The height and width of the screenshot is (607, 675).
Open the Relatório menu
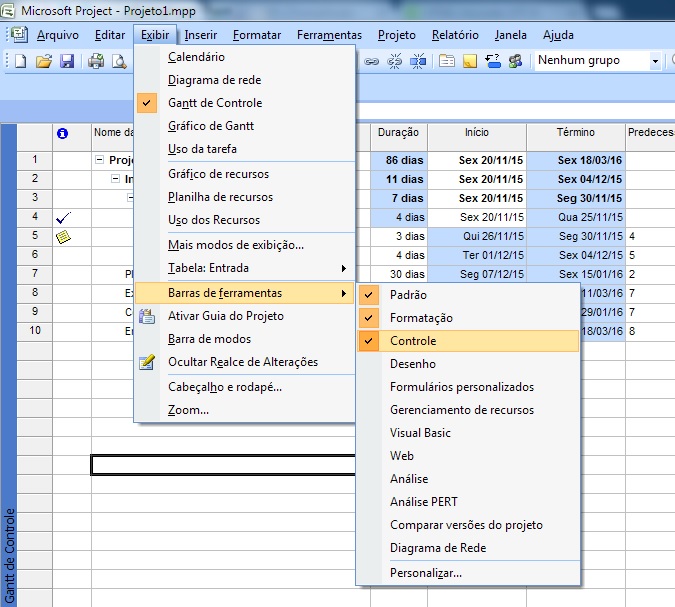pos(455,35)
